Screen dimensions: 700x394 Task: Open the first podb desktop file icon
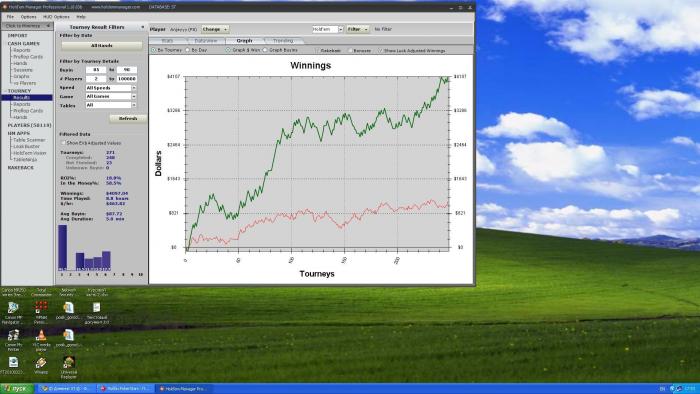68,307
